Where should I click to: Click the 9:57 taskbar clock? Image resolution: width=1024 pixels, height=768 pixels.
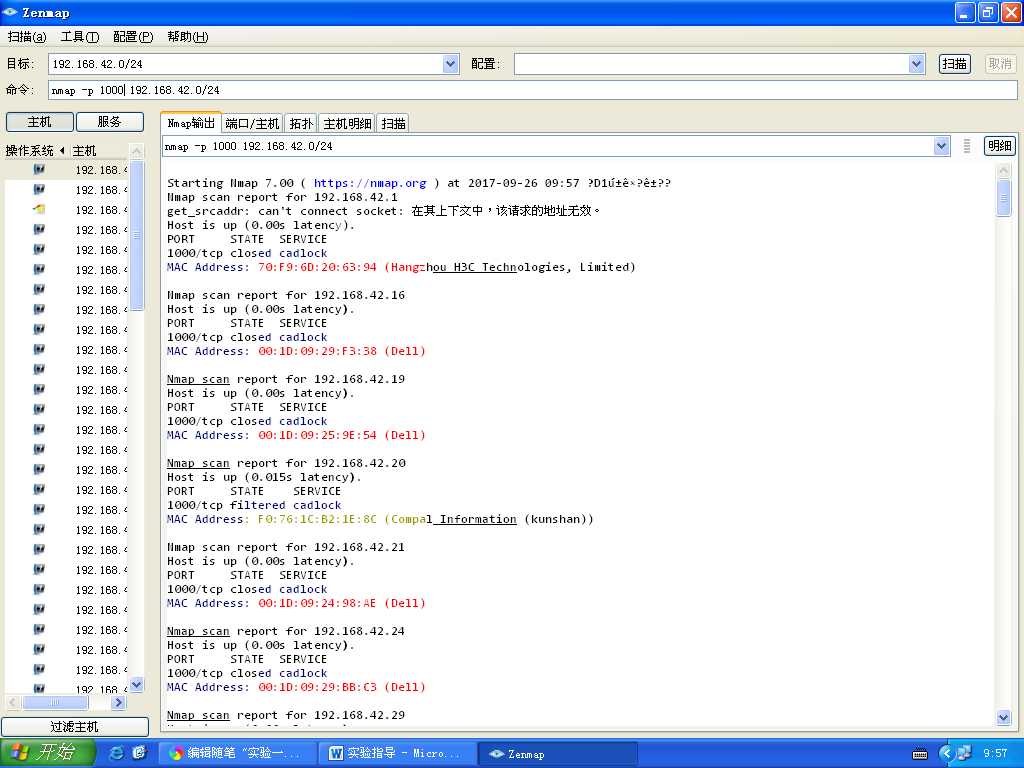pos(995,754)
